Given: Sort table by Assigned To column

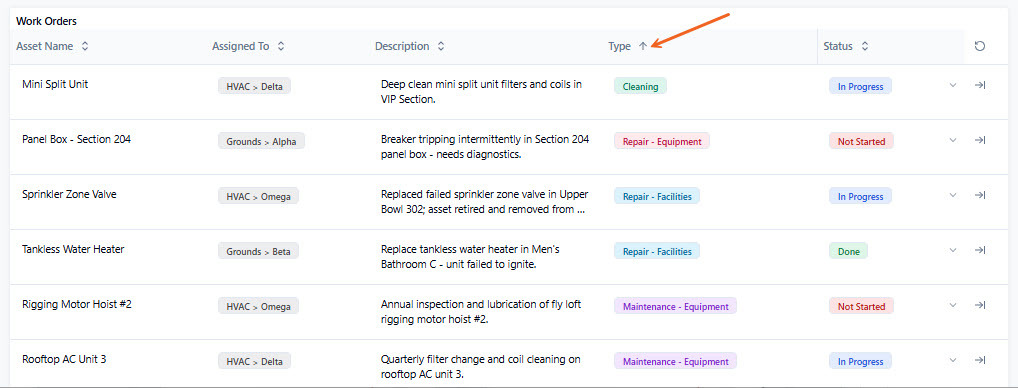Looking at the screenshot, I should [280, 47].
